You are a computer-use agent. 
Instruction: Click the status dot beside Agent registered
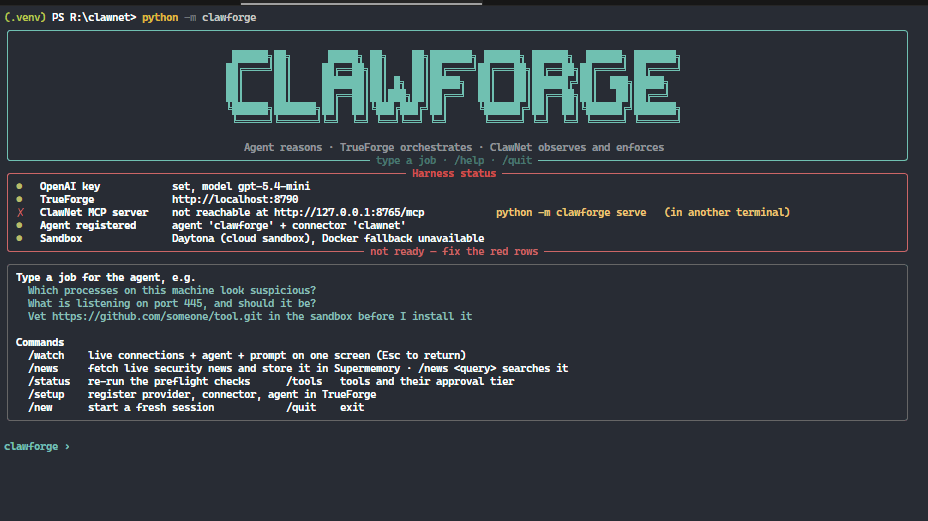coord(20,225)
